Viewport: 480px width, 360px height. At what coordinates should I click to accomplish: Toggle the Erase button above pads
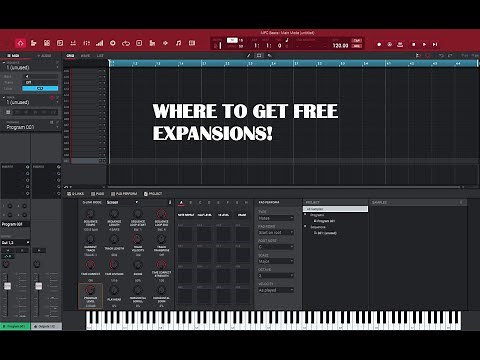242,215
